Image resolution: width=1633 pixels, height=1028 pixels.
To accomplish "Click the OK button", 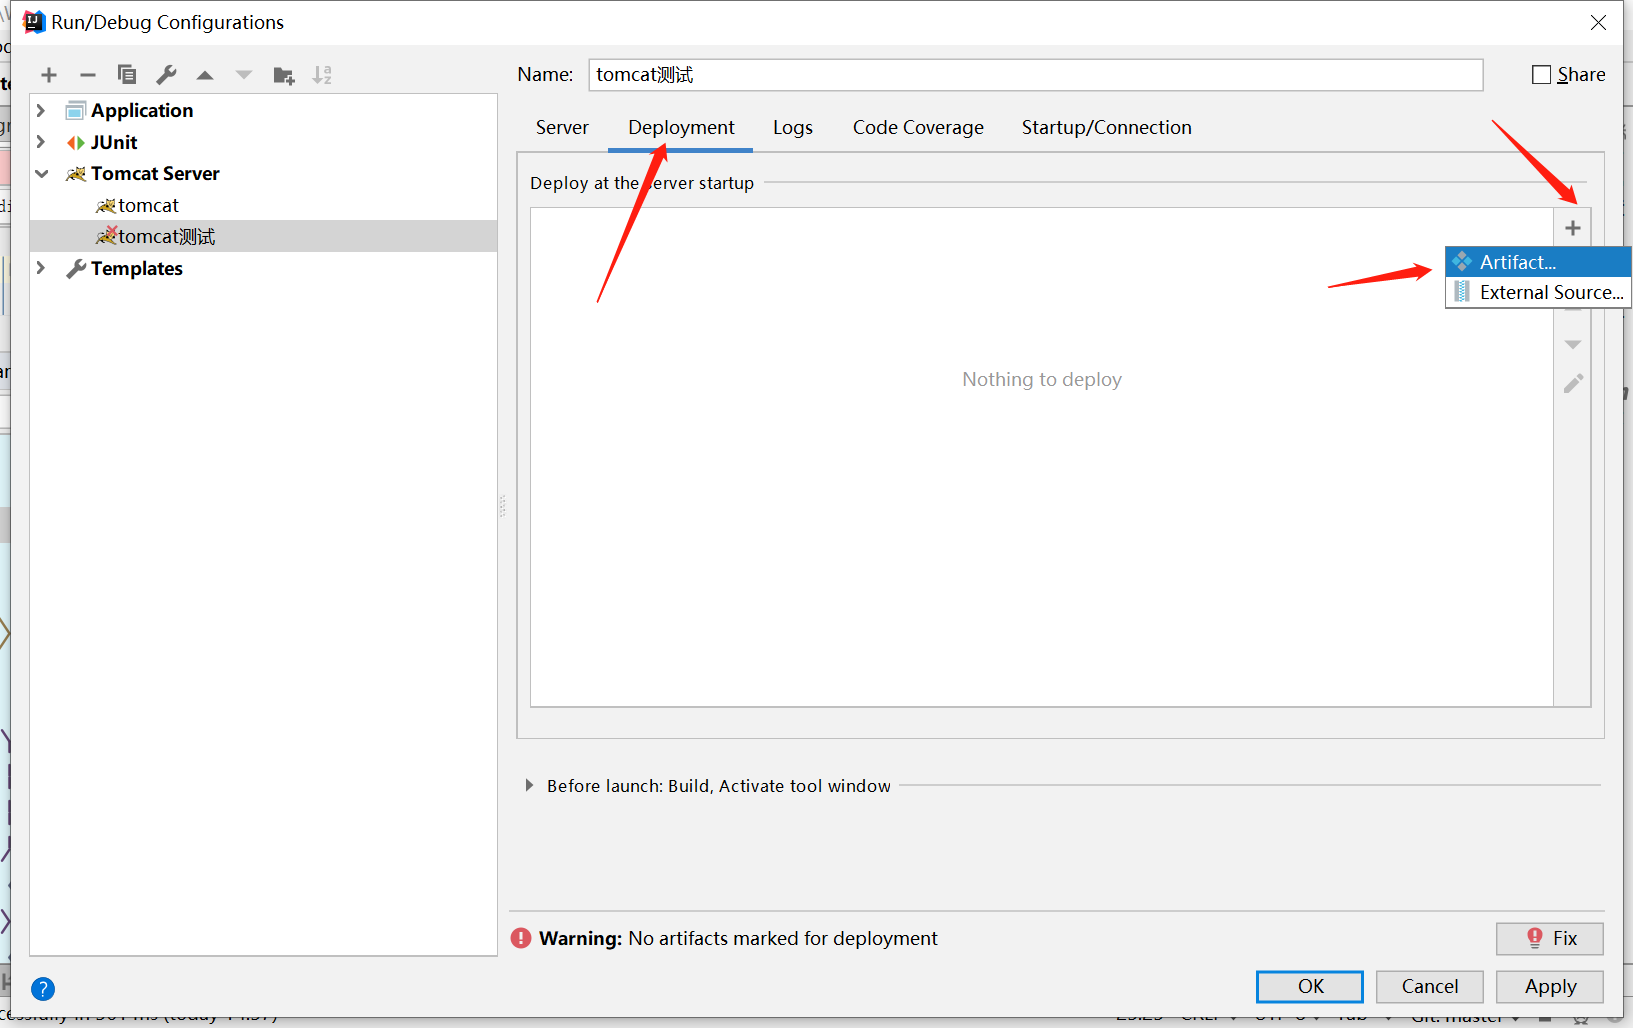I will [1310, 986].
